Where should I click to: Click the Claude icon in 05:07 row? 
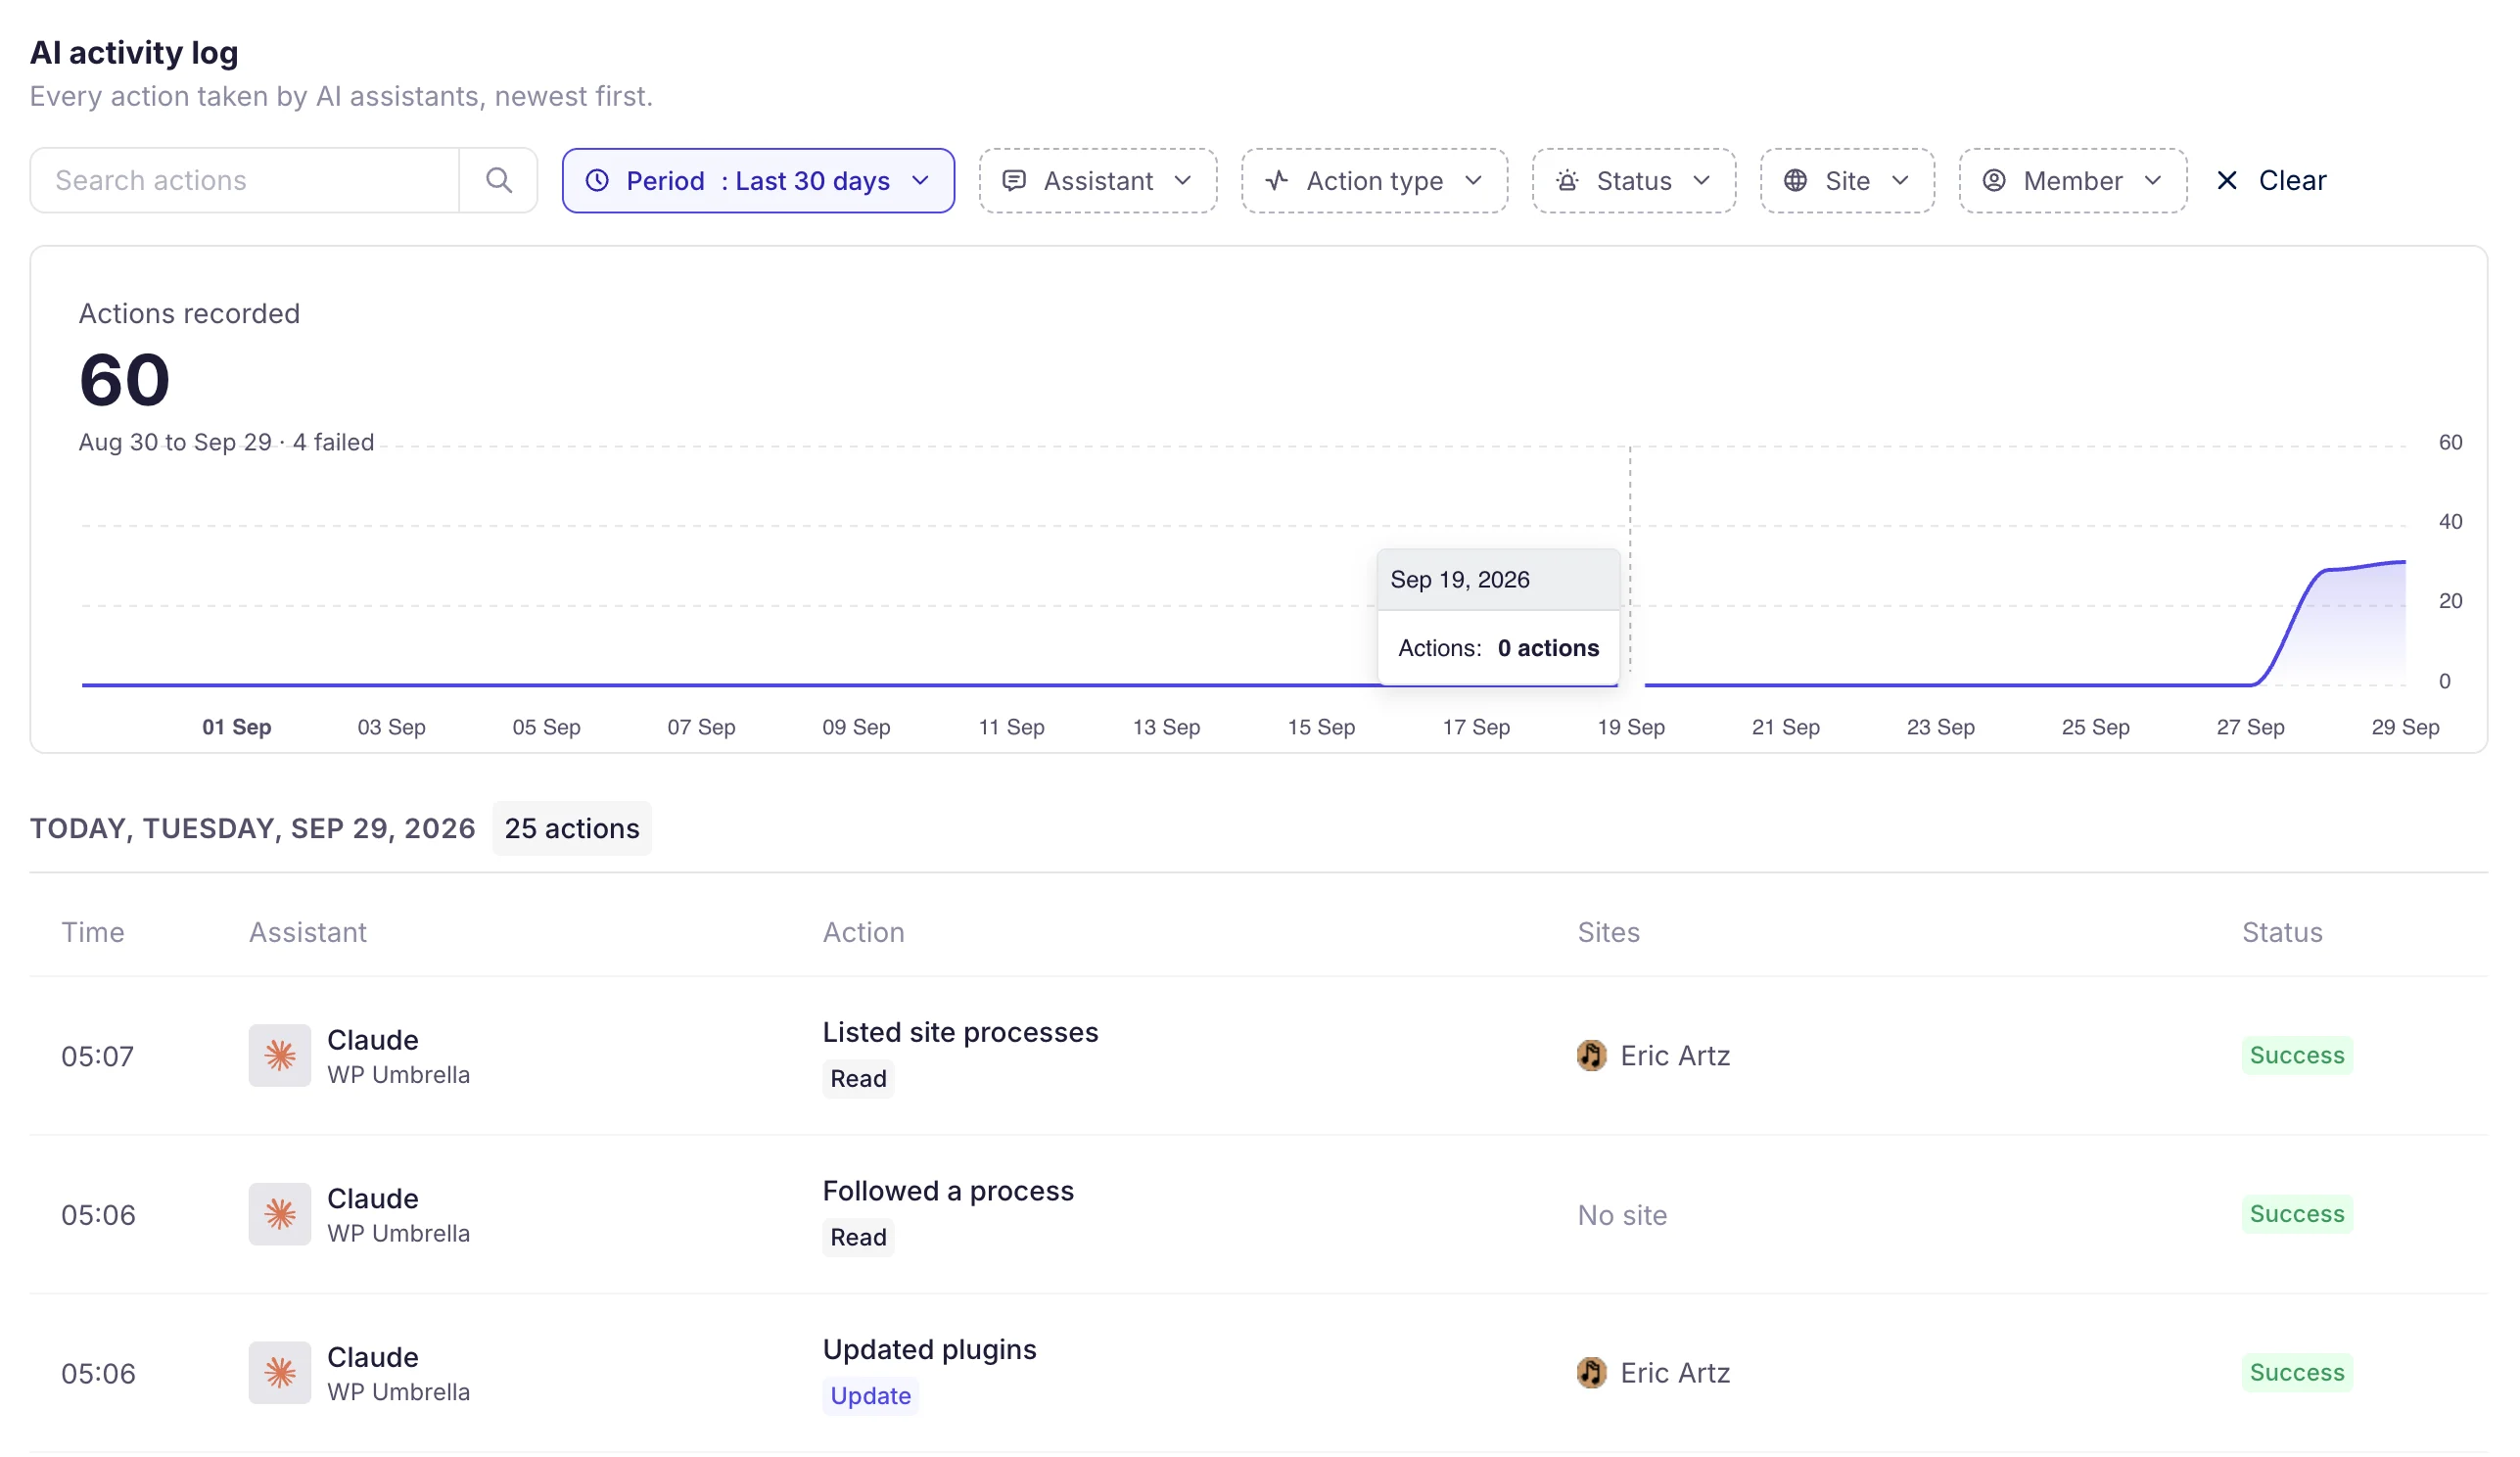280,1055
